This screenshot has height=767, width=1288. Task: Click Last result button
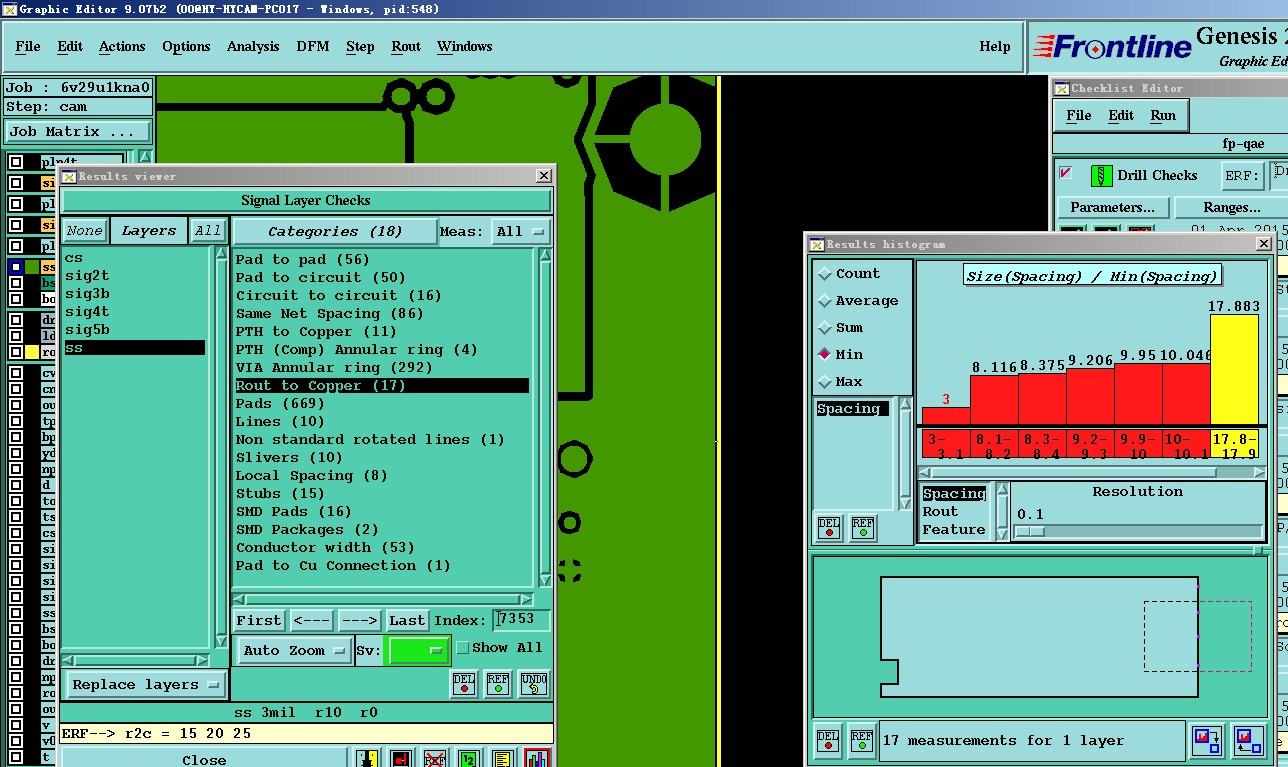tap(407, 621)
